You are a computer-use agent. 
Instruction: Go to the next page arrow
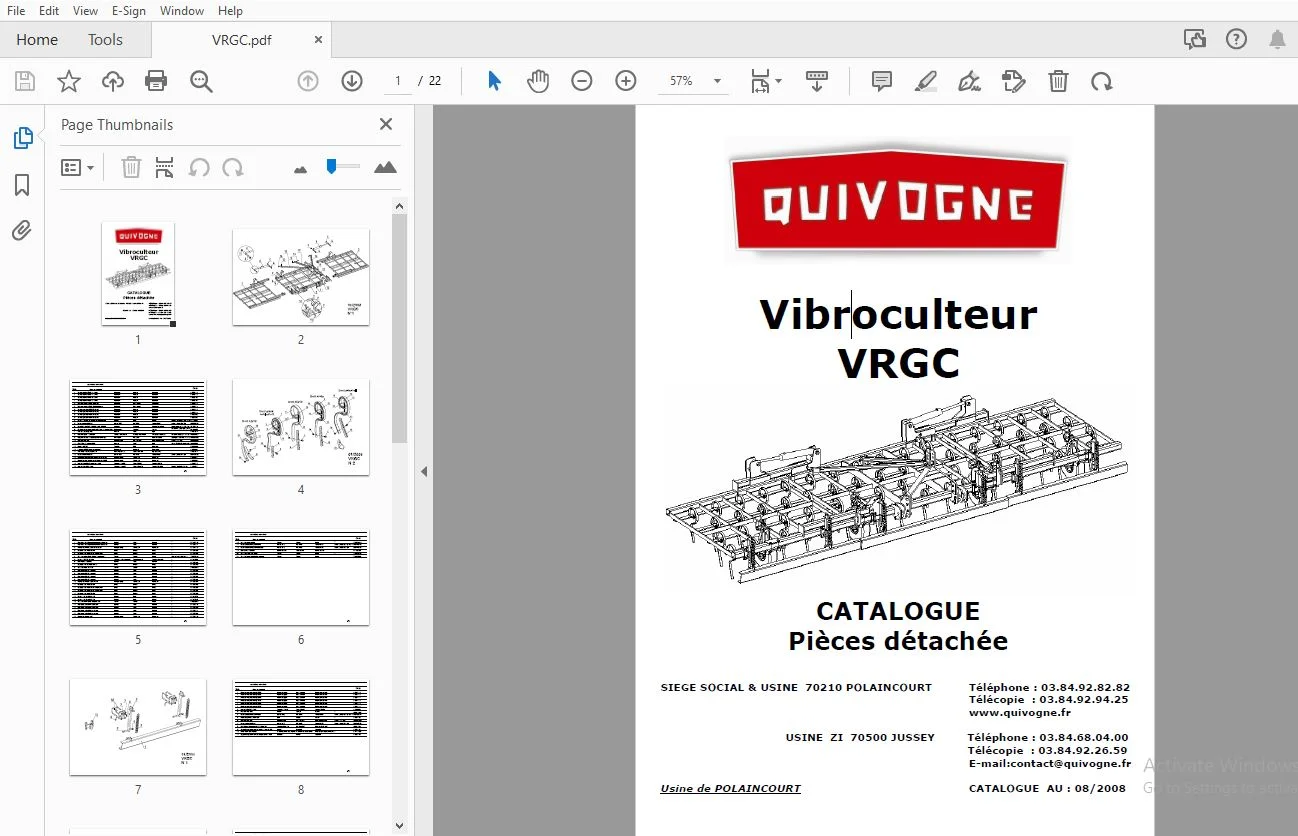pos(352,81)
